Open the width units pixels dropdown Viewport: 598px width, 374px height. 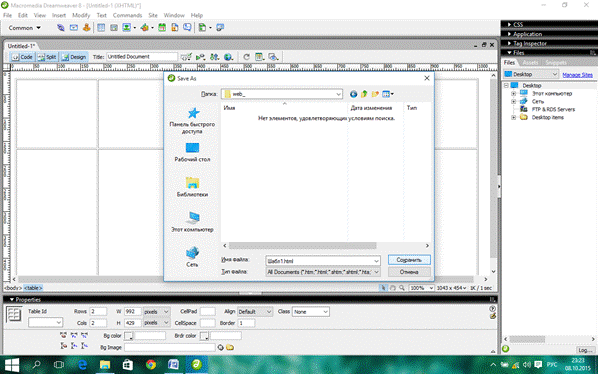pyautogui.click(x=156, y=312)
